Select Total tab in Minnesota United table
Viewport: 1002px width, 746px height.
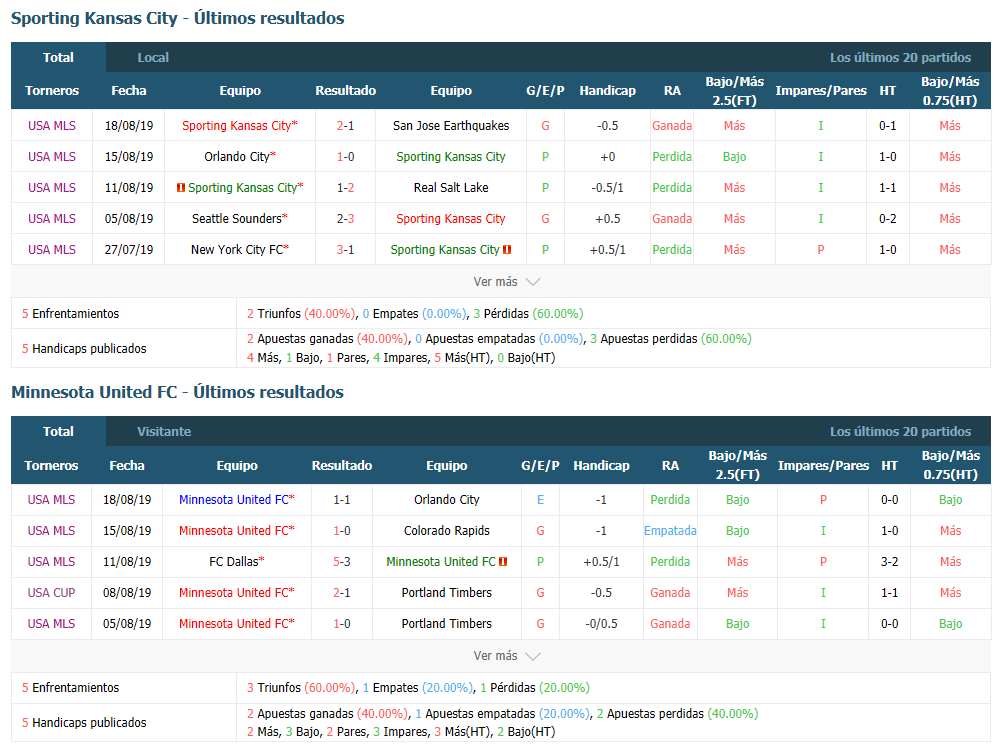coord(58,431)
